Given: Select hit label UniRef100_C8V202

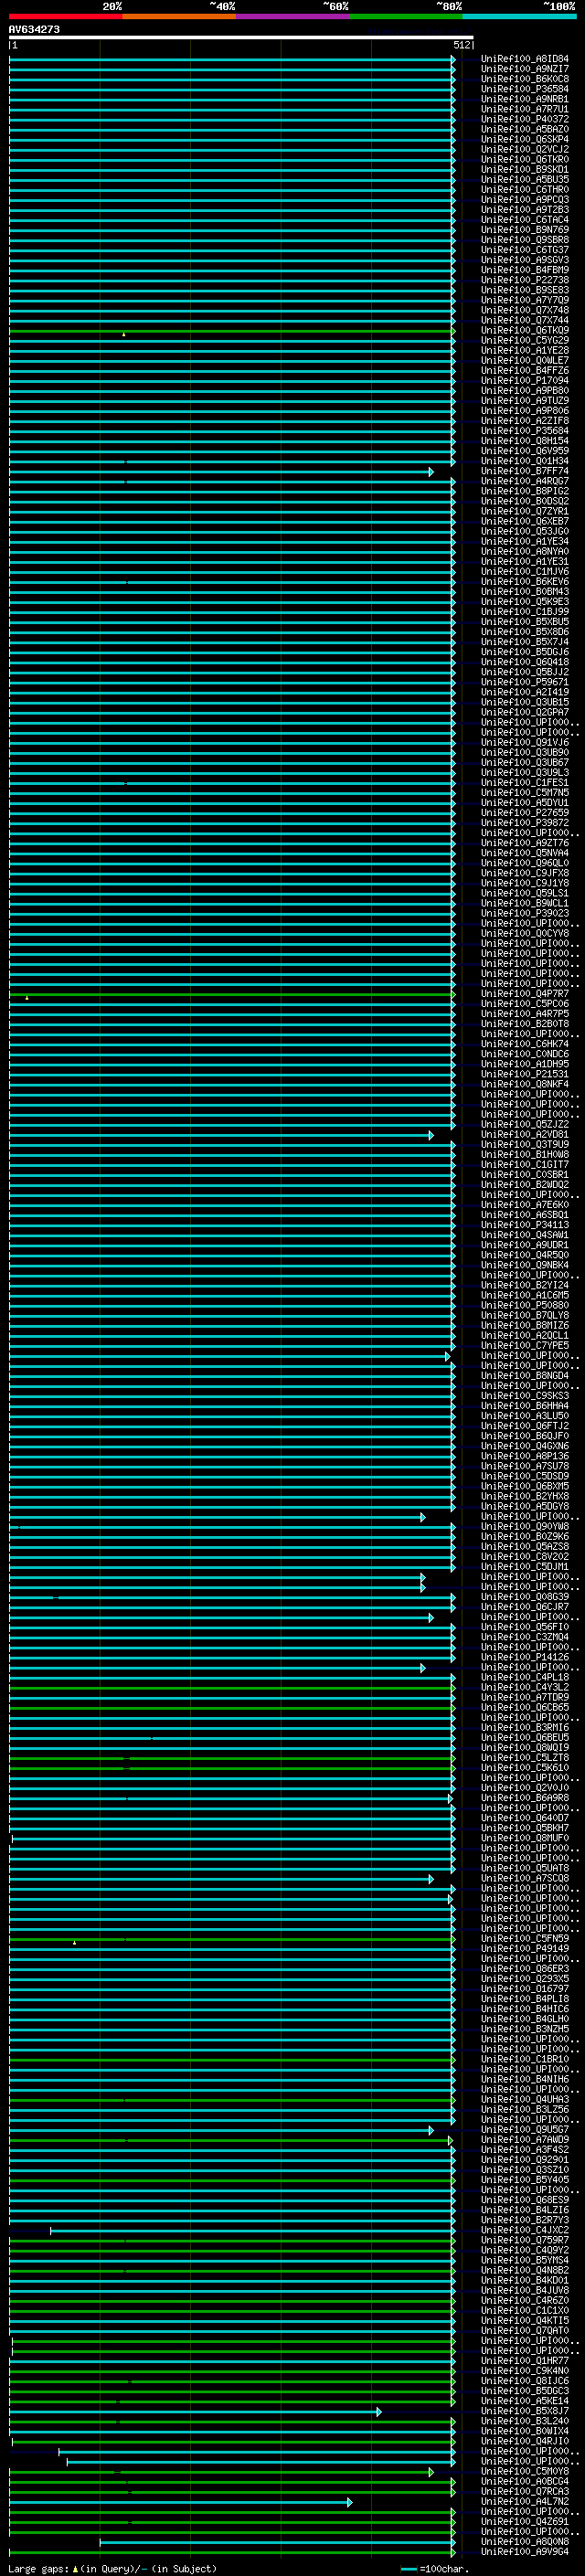Looking at the screenshot, I should [x=525, y=1556].
